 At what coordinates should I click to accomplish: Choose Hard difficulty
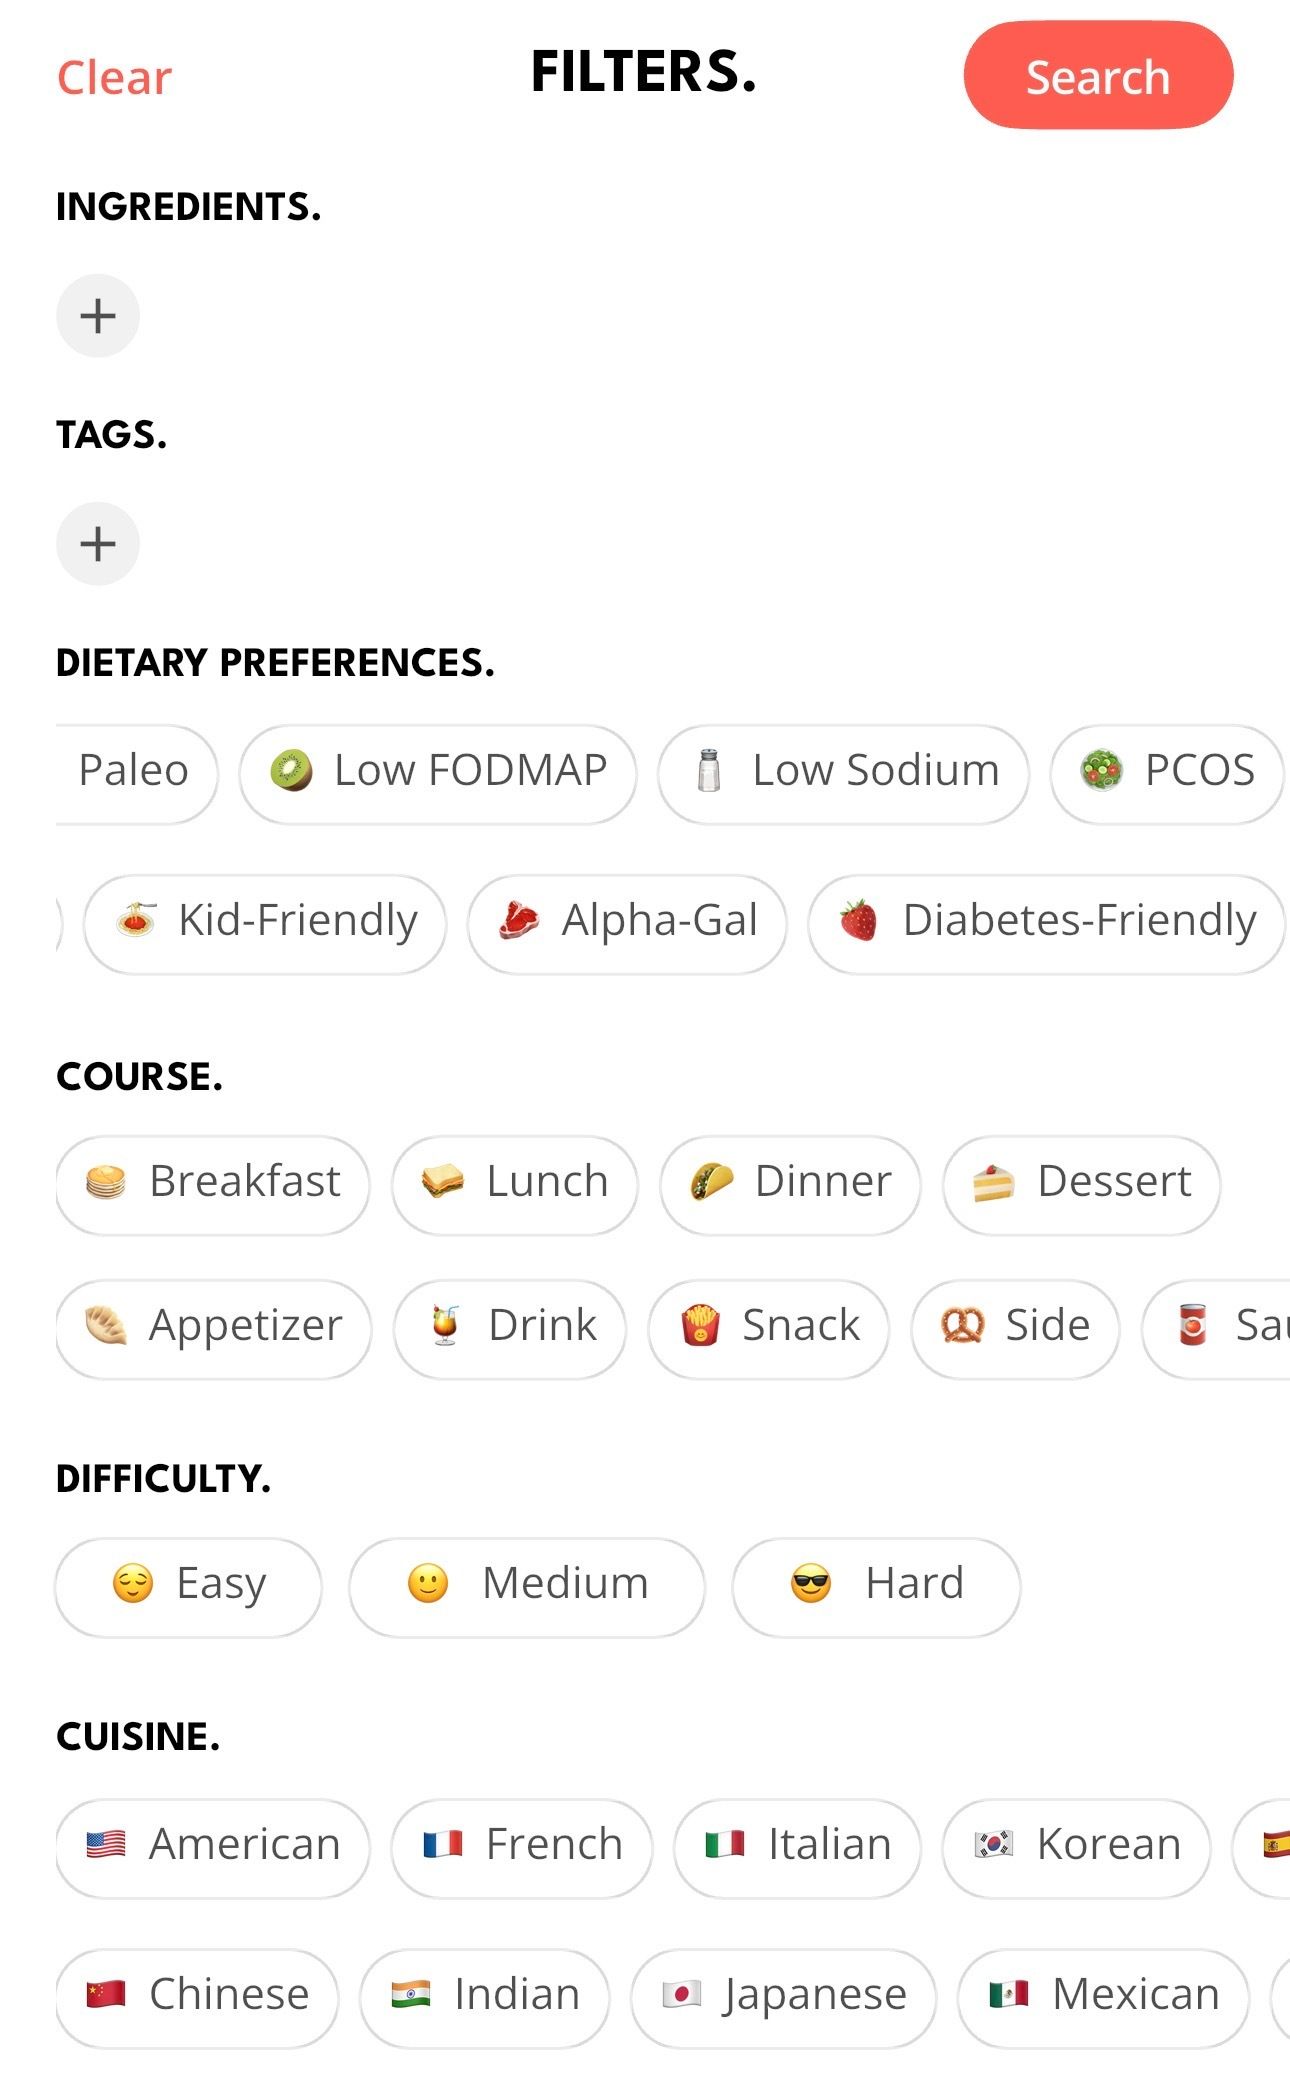click(876, 1585)
